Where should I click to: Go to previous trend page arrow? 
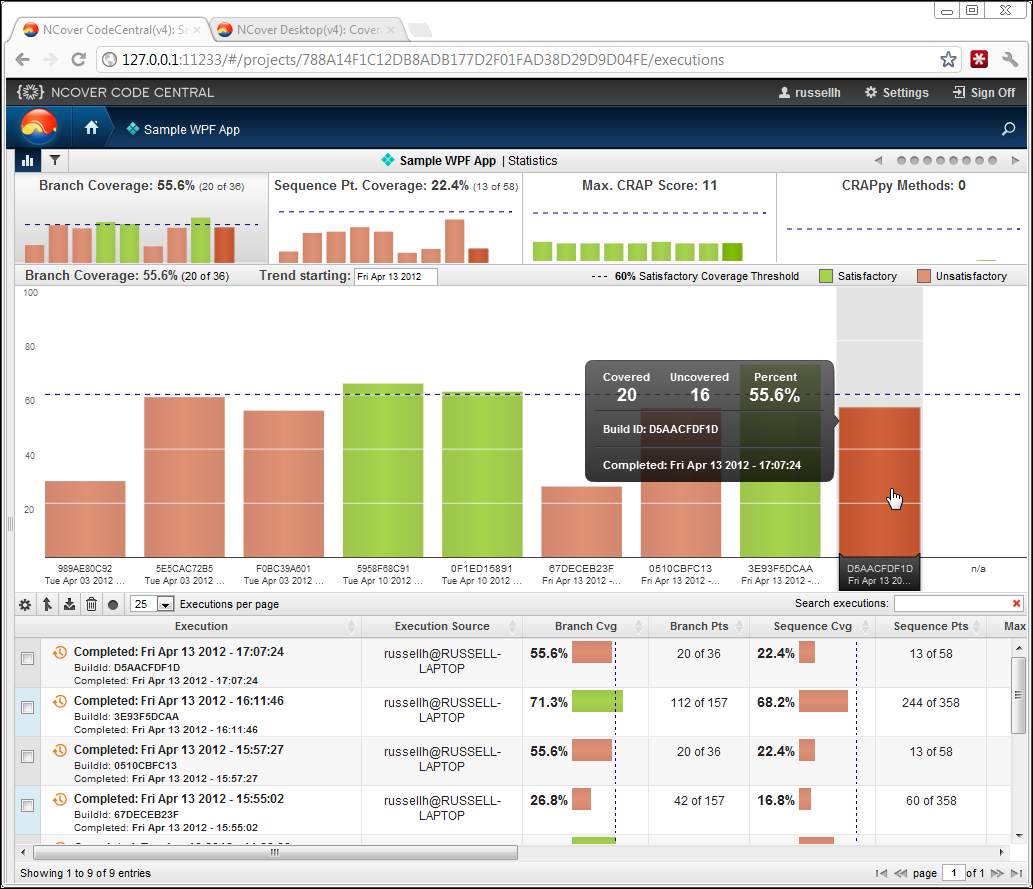coord(878,160)
